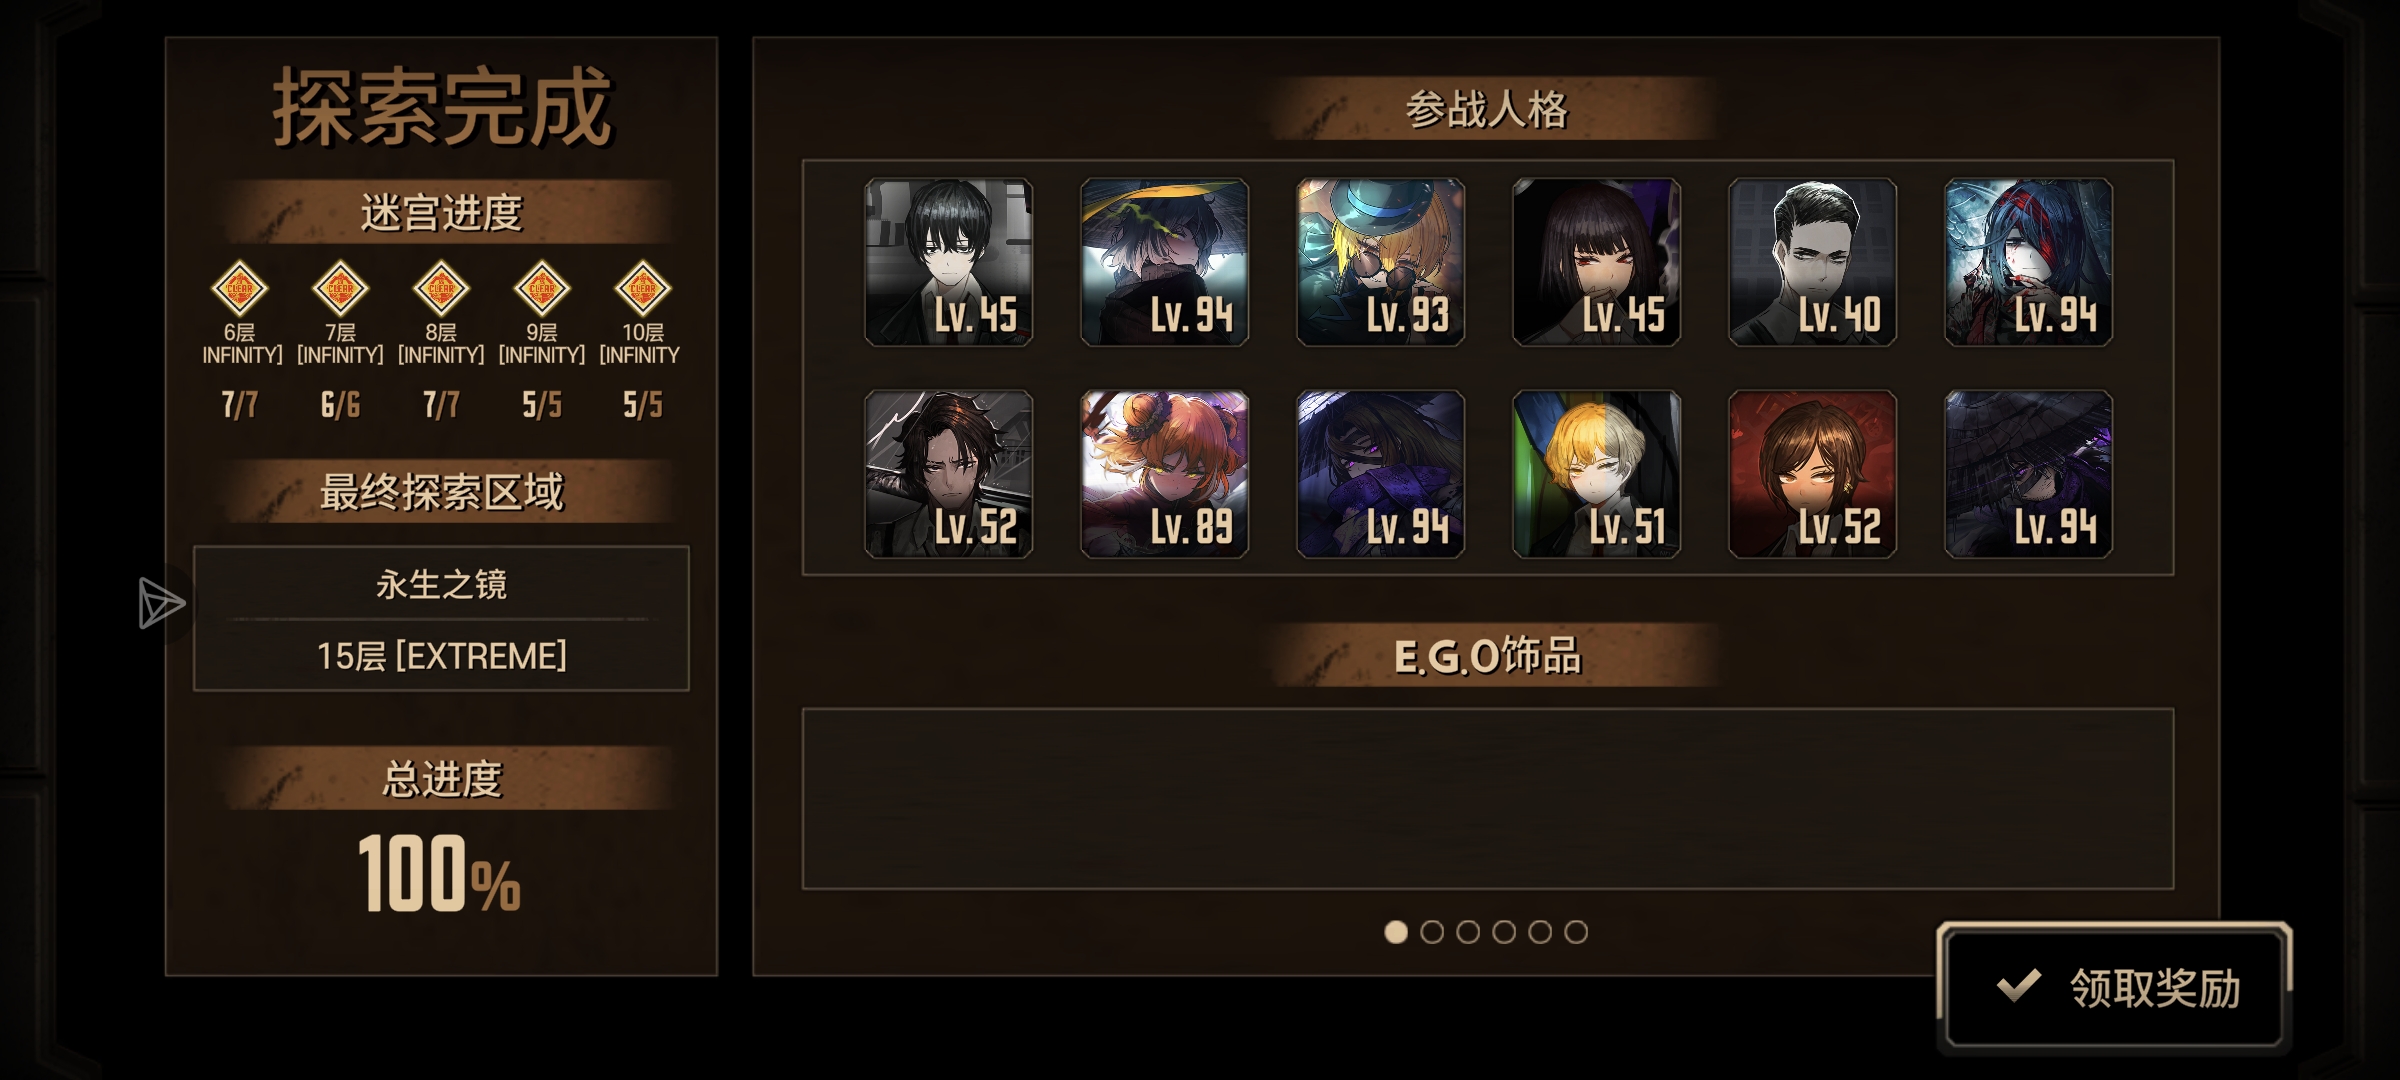Open the 永生之镜 15层 EXTREME region box

coord(441,618)
